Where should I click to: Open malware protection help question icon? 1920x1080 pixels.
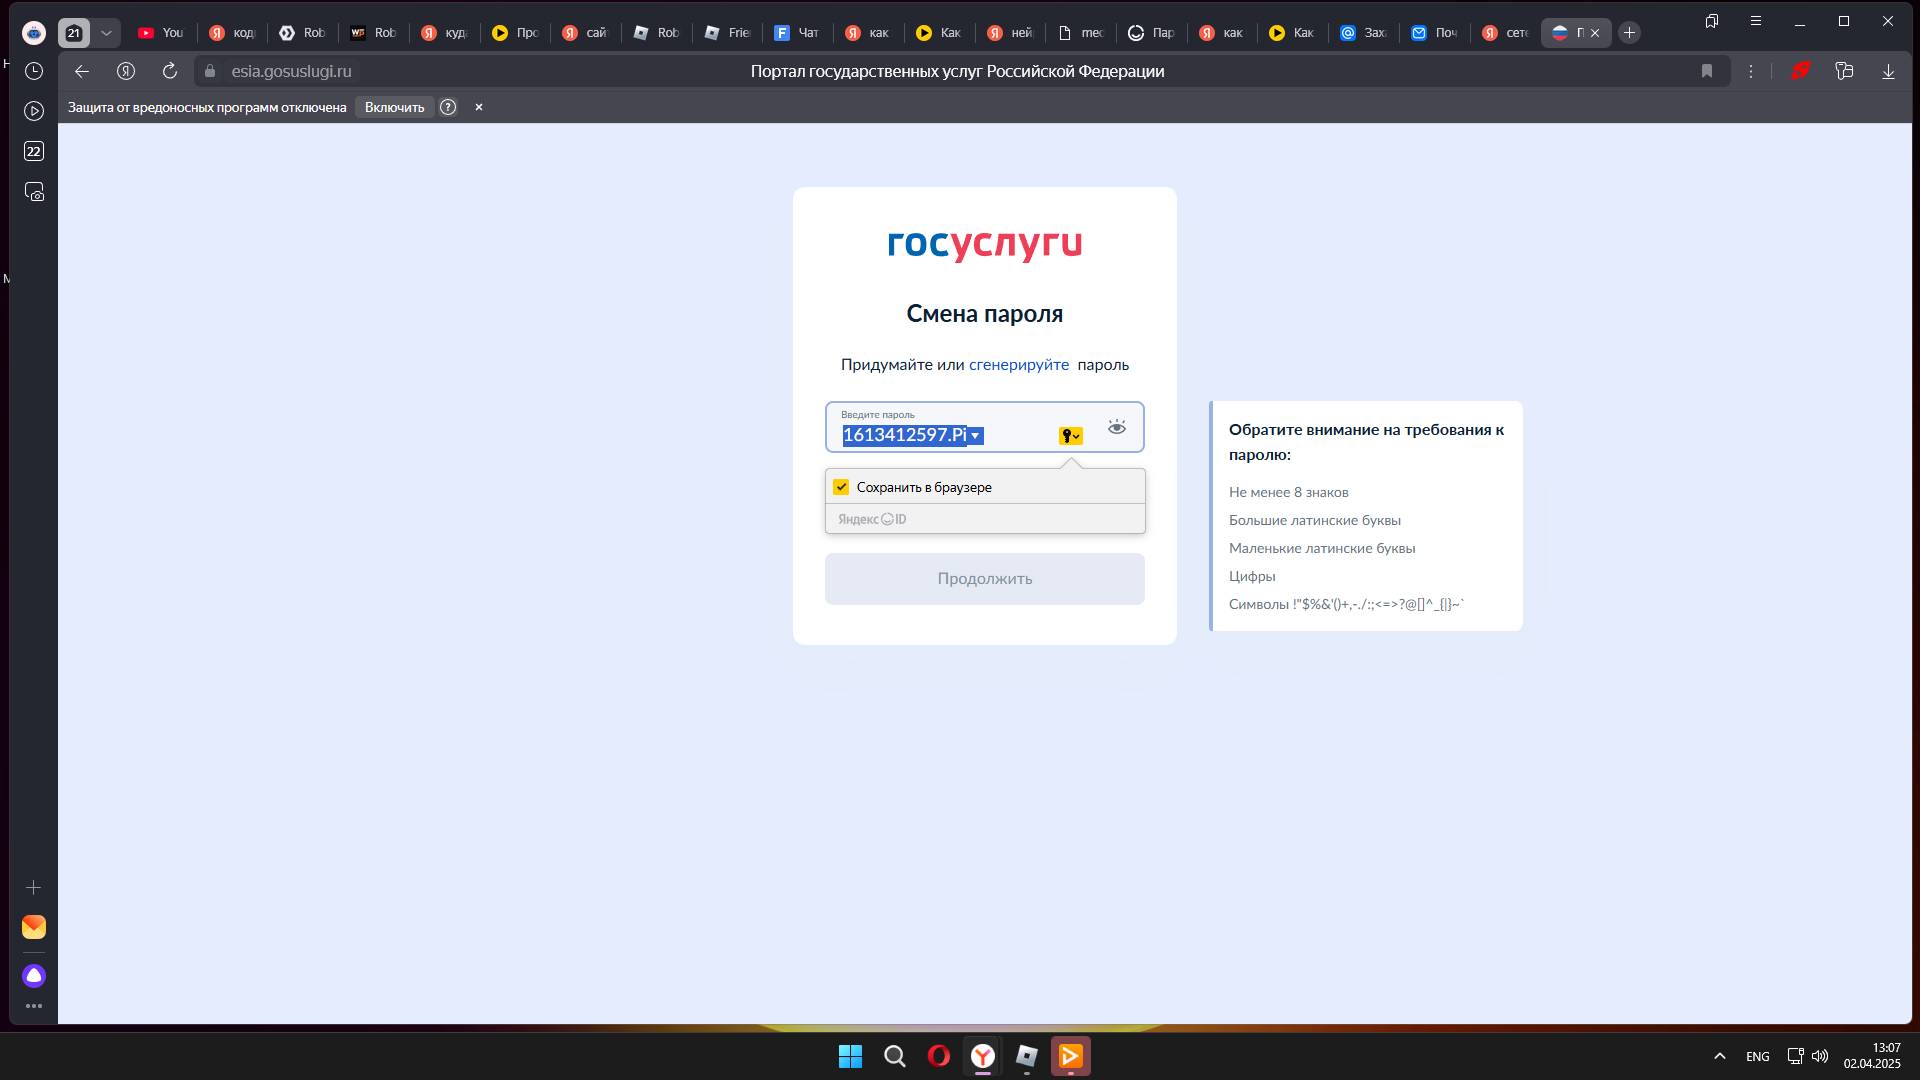(x=448, y=107)
